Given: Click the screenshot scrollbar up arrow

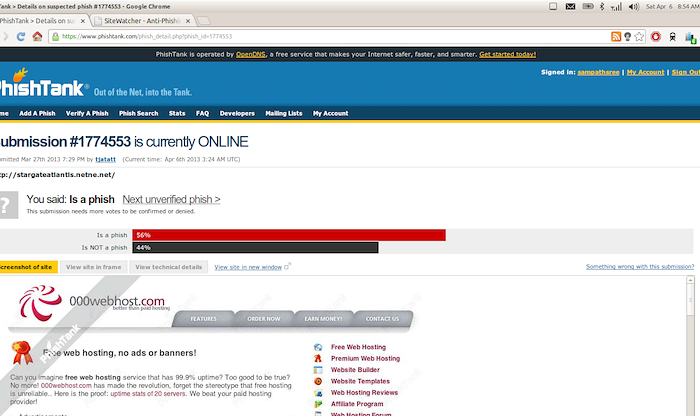Looking at the screenshot, I should tap(691, 280).
